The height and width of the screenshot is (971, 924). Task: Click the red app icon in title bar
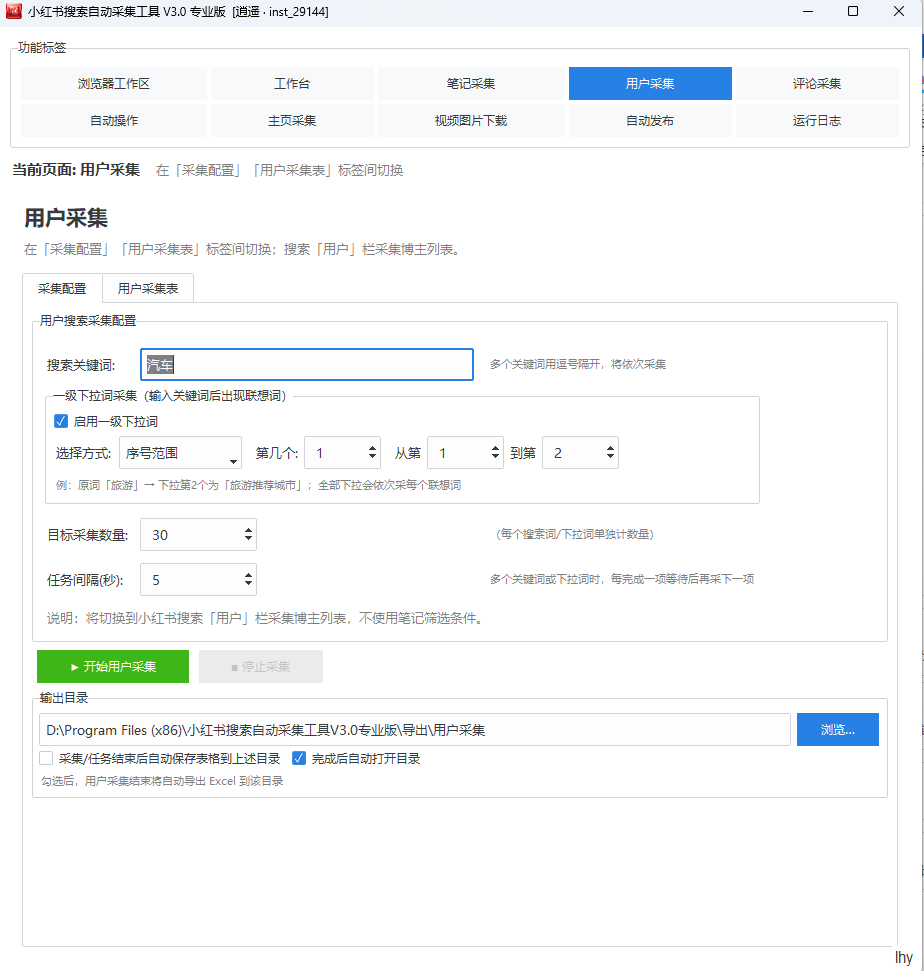pyautogui.click(x=14, y=11)
